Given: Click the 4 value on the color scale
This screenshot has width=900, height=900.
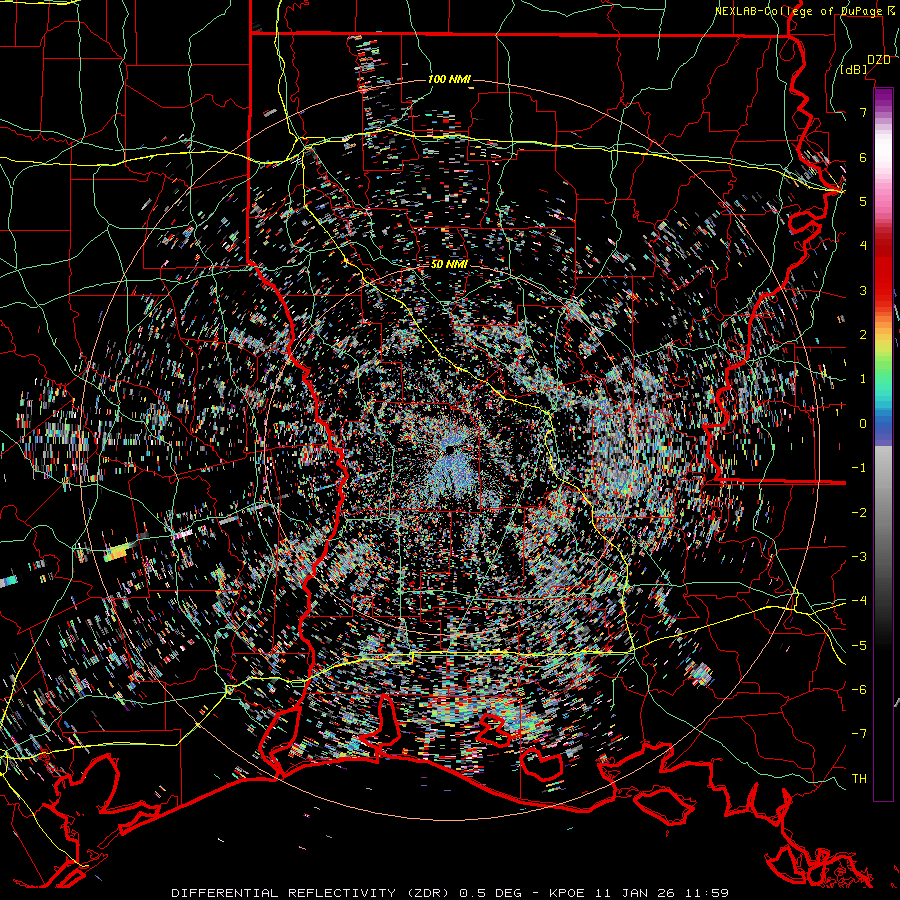Looking at the screenshot, I should 863,246.
